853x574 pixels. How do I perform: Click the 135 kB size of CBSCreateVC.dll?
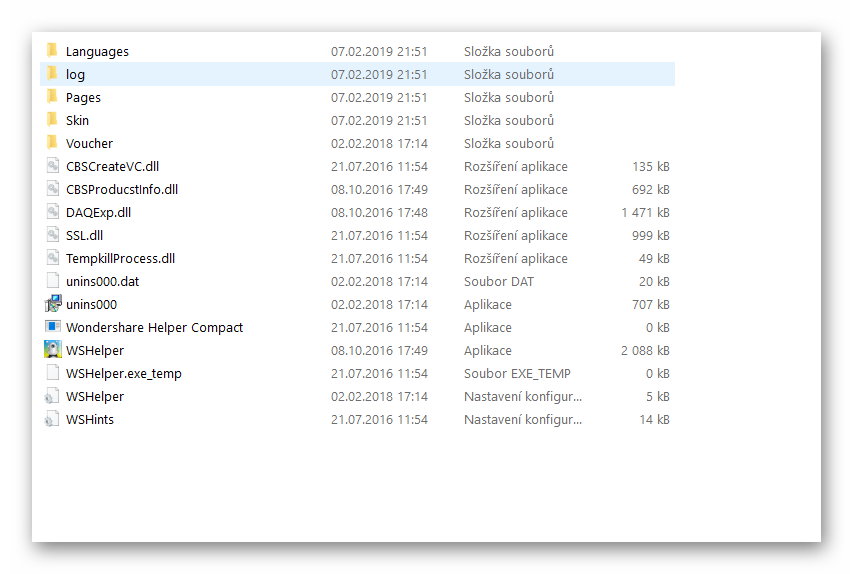[x=651, y=166]
